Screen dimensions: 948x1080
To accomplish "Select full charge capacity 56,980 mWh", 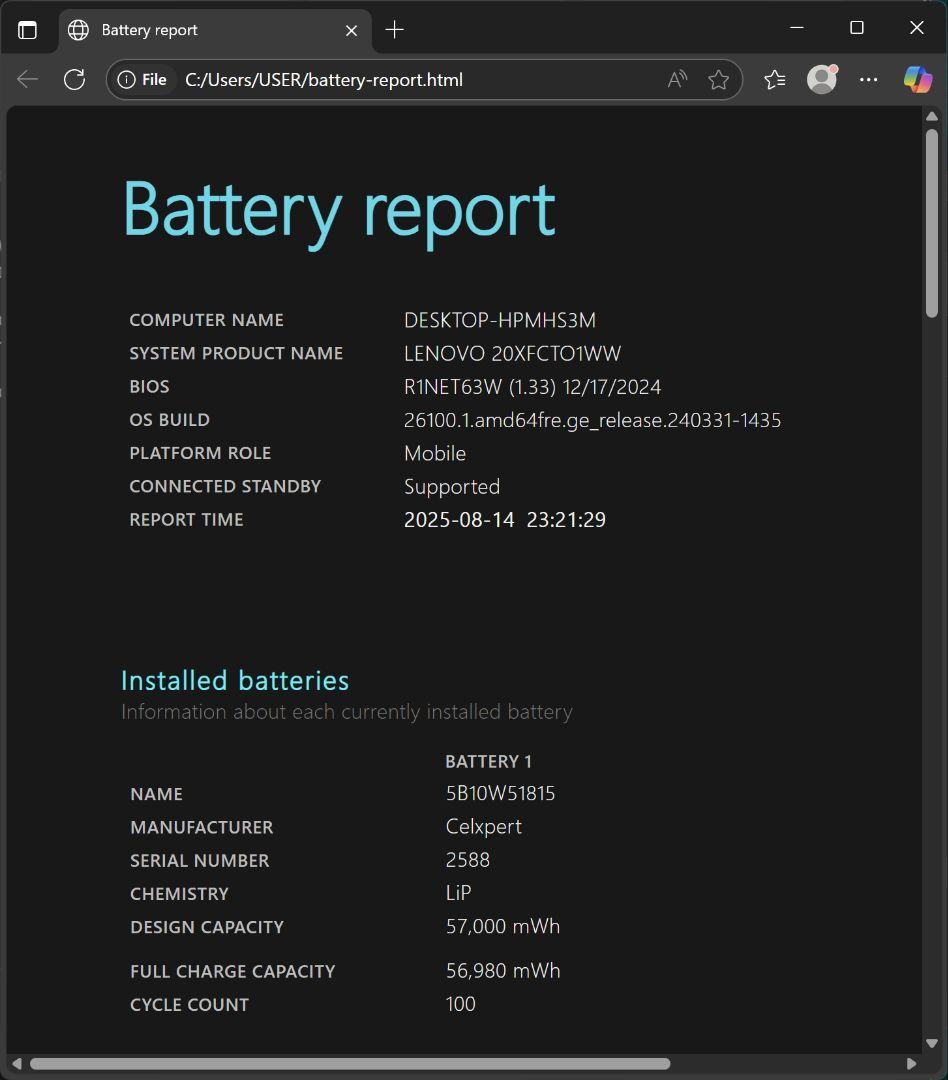I will click(503, 970).
